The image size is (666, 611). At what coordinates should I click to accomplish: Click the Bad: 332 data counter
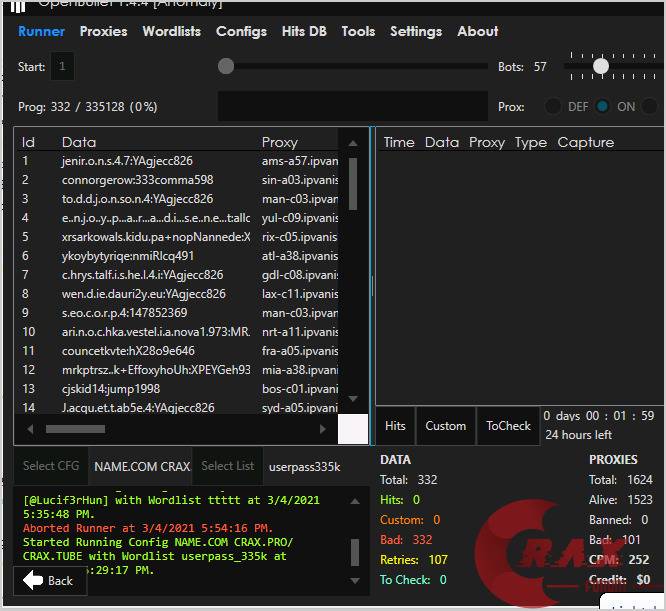point(406,540)
